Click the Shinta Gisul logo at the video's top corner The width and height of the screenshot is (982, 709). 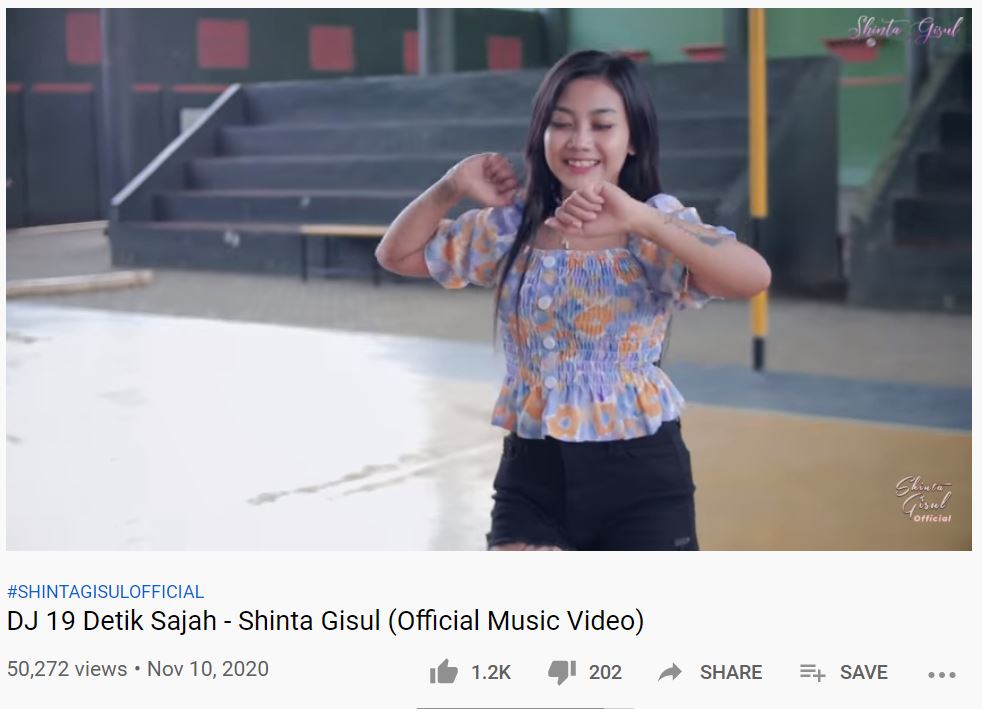pos(904,30)
